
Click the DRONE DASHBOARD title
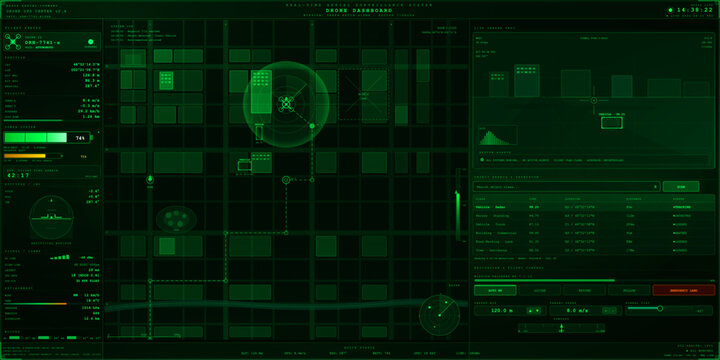[x=359, y=10]
